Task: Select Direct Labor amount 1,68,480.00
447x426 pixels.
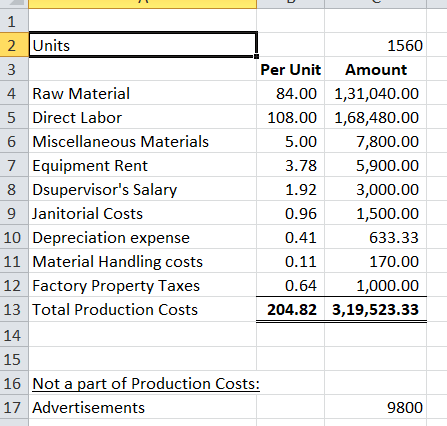Action: click(375, 117)
